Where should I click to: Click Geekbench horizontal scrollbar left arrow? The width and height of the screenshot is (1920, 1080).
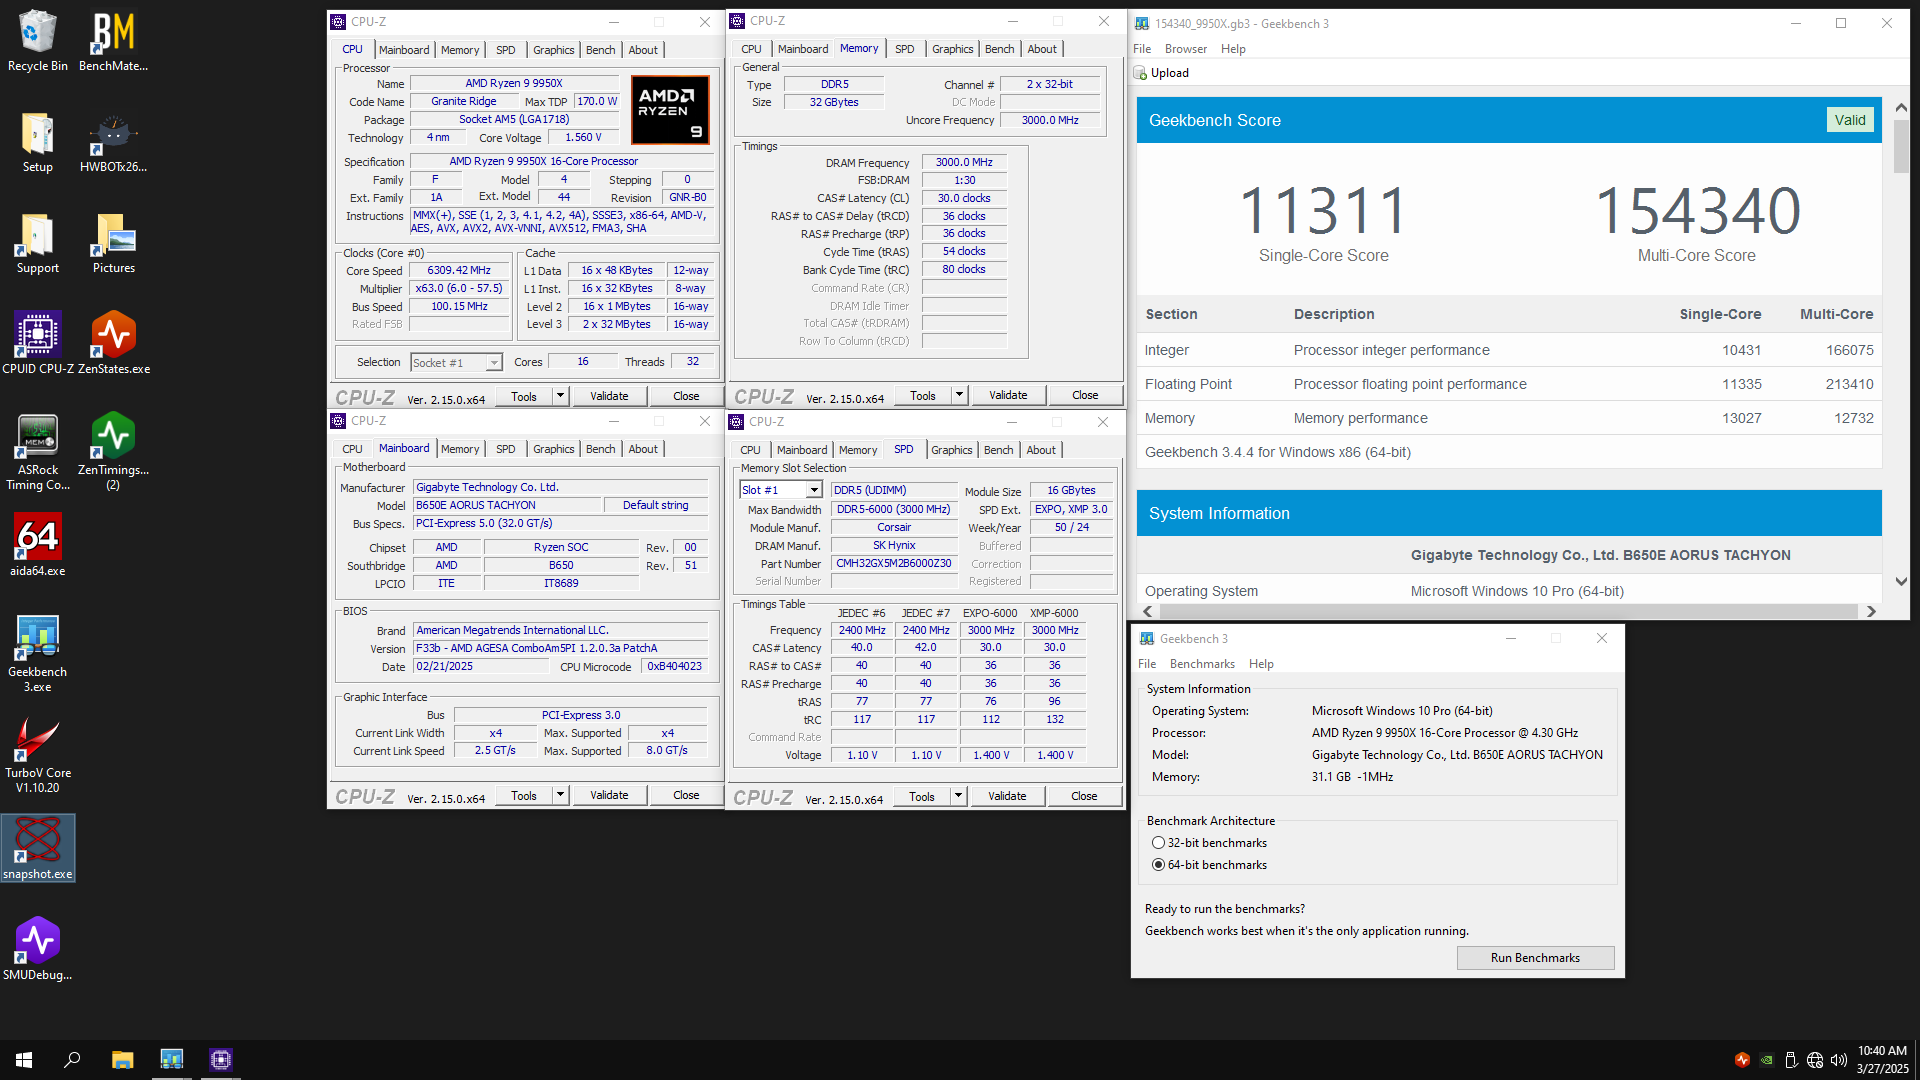click(x=1147, y=611)
